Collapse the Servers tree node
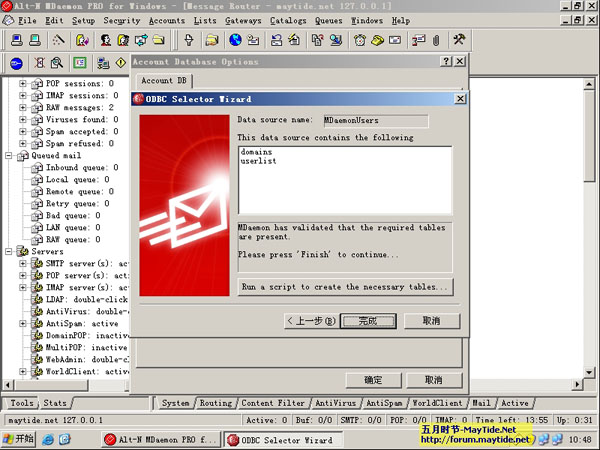 [8, 251]
